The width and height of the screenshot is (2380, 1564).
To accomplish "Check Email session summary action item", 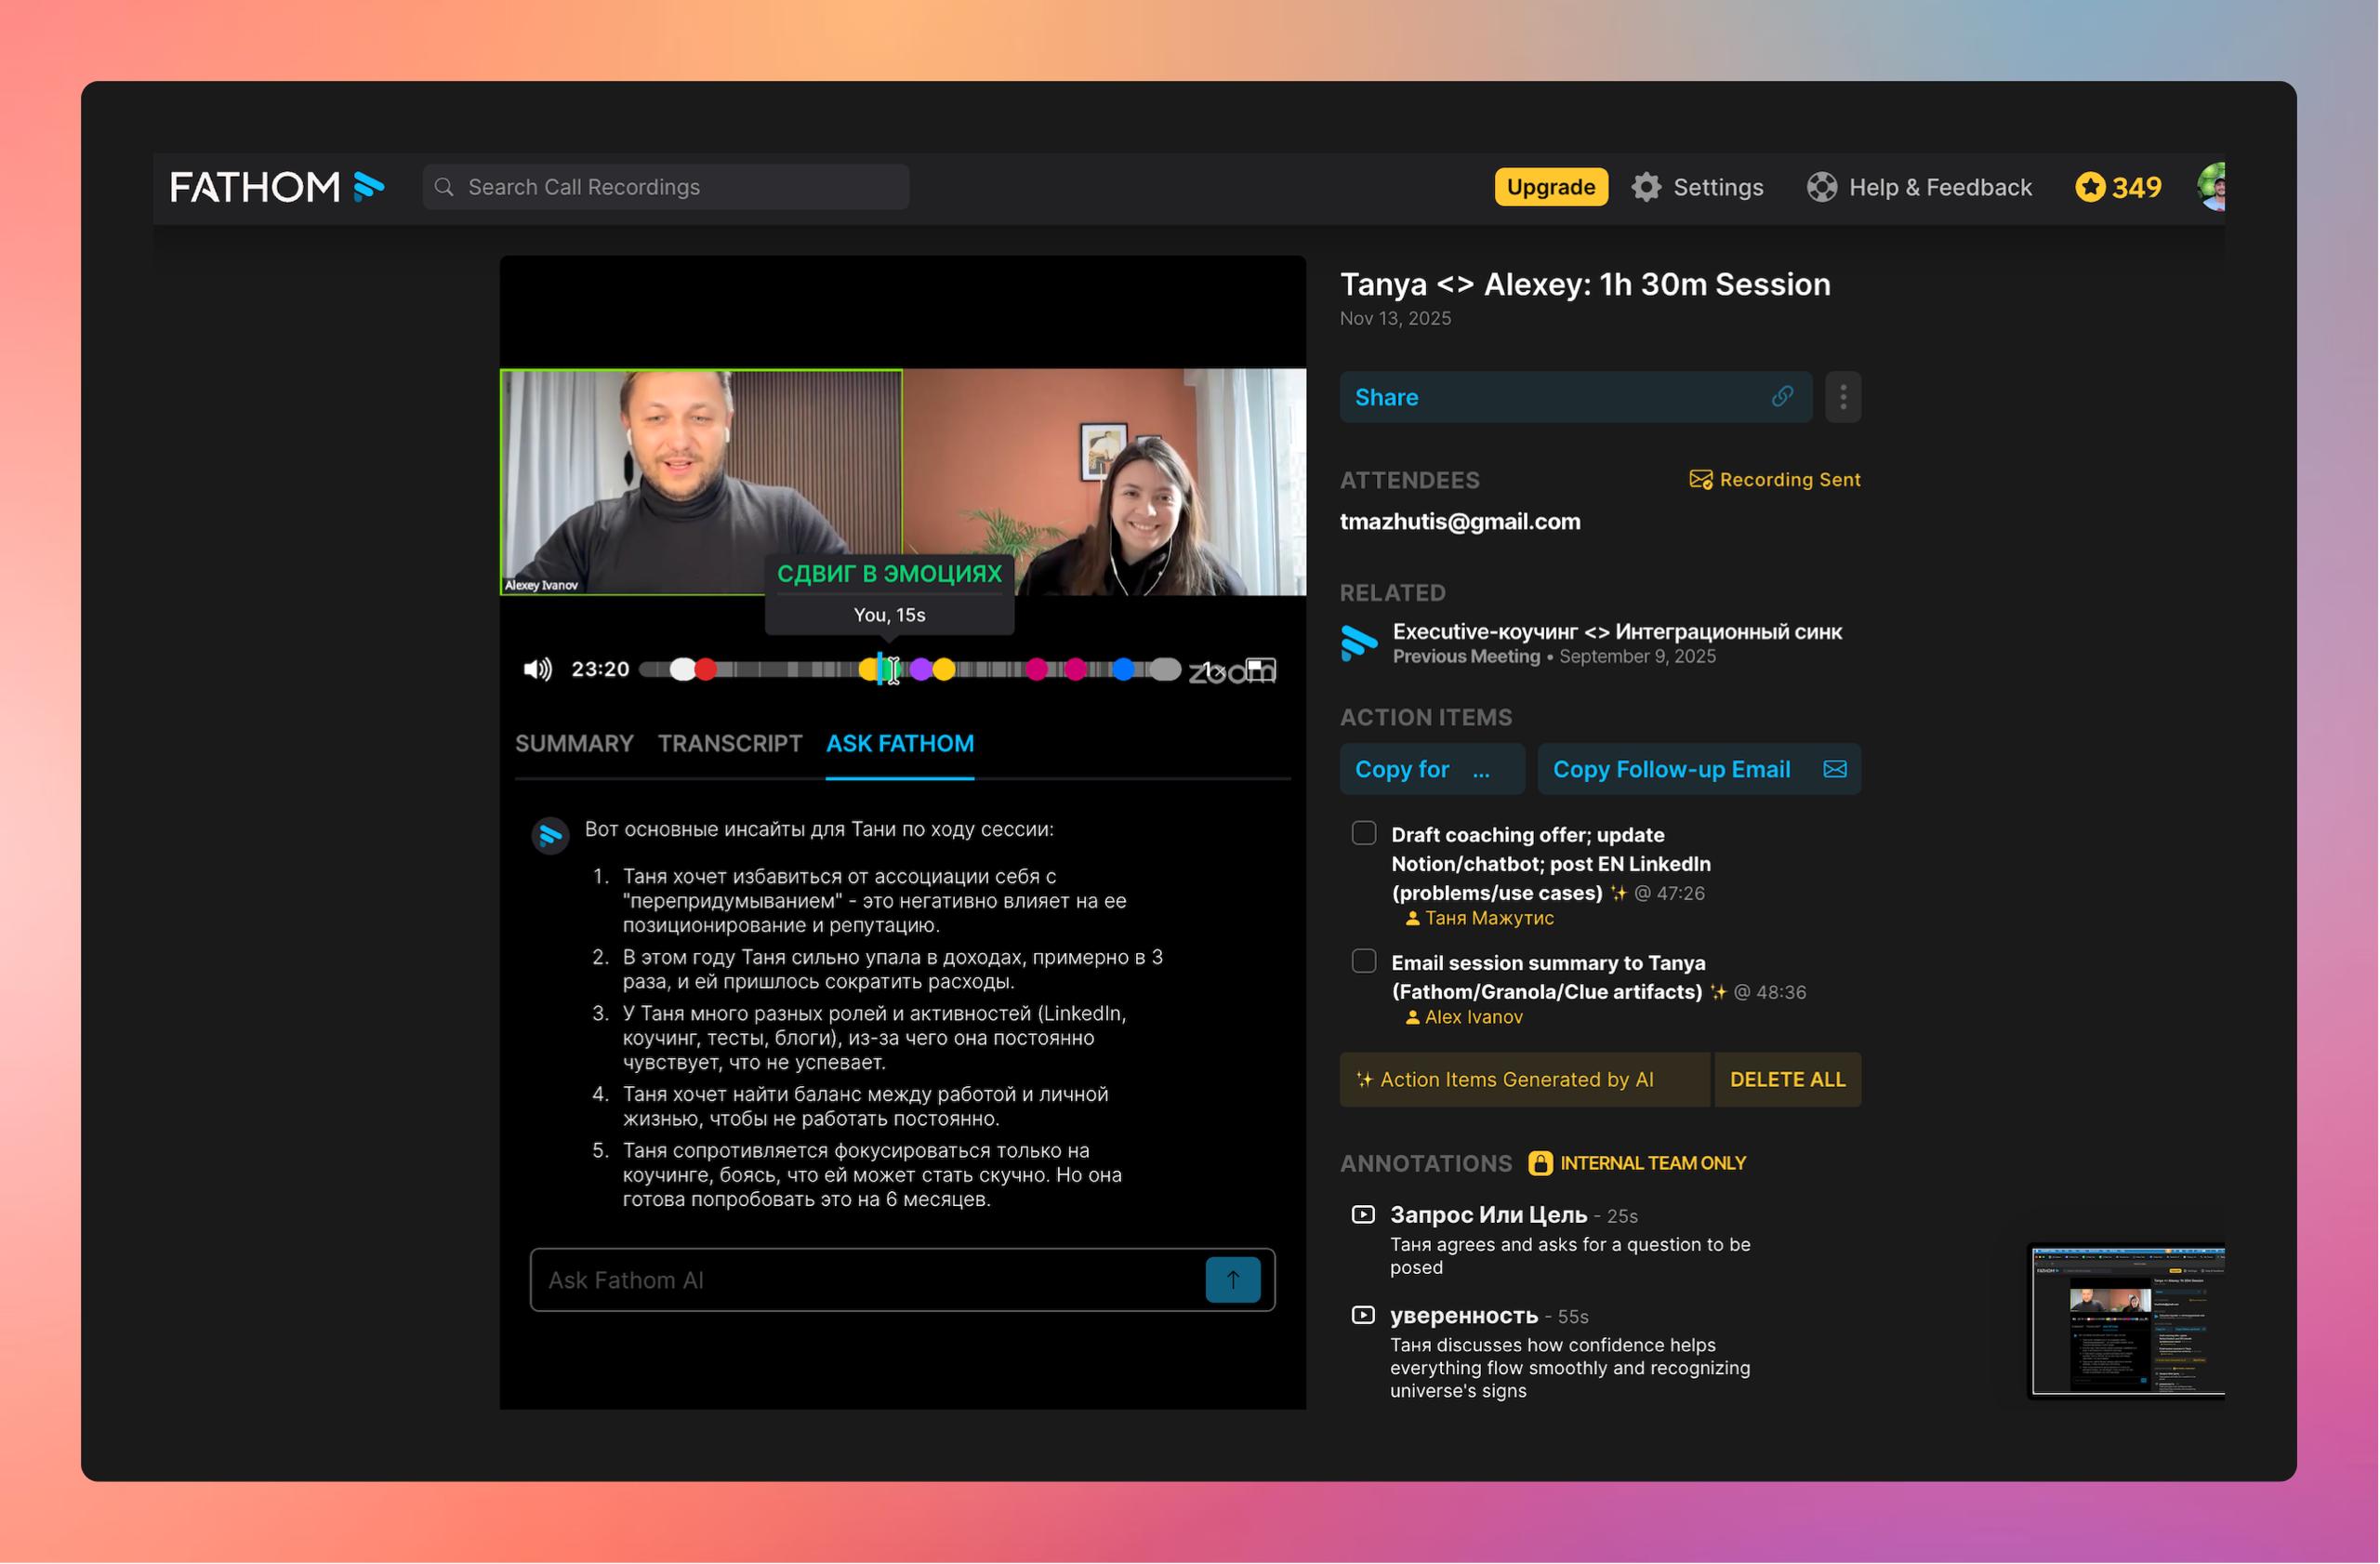I will click(x=1363, y=961).
